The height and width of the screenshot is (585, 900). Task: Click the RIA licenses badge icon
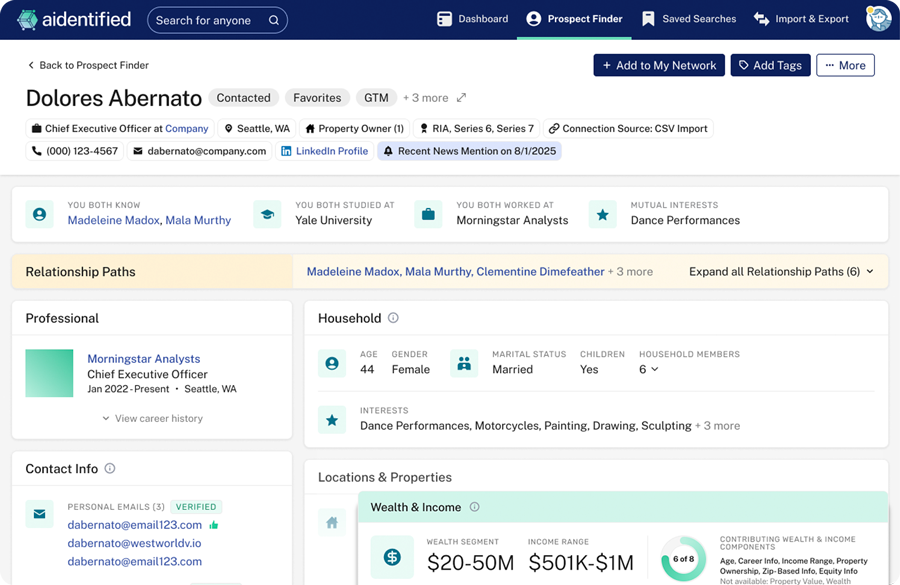(424, 129)
